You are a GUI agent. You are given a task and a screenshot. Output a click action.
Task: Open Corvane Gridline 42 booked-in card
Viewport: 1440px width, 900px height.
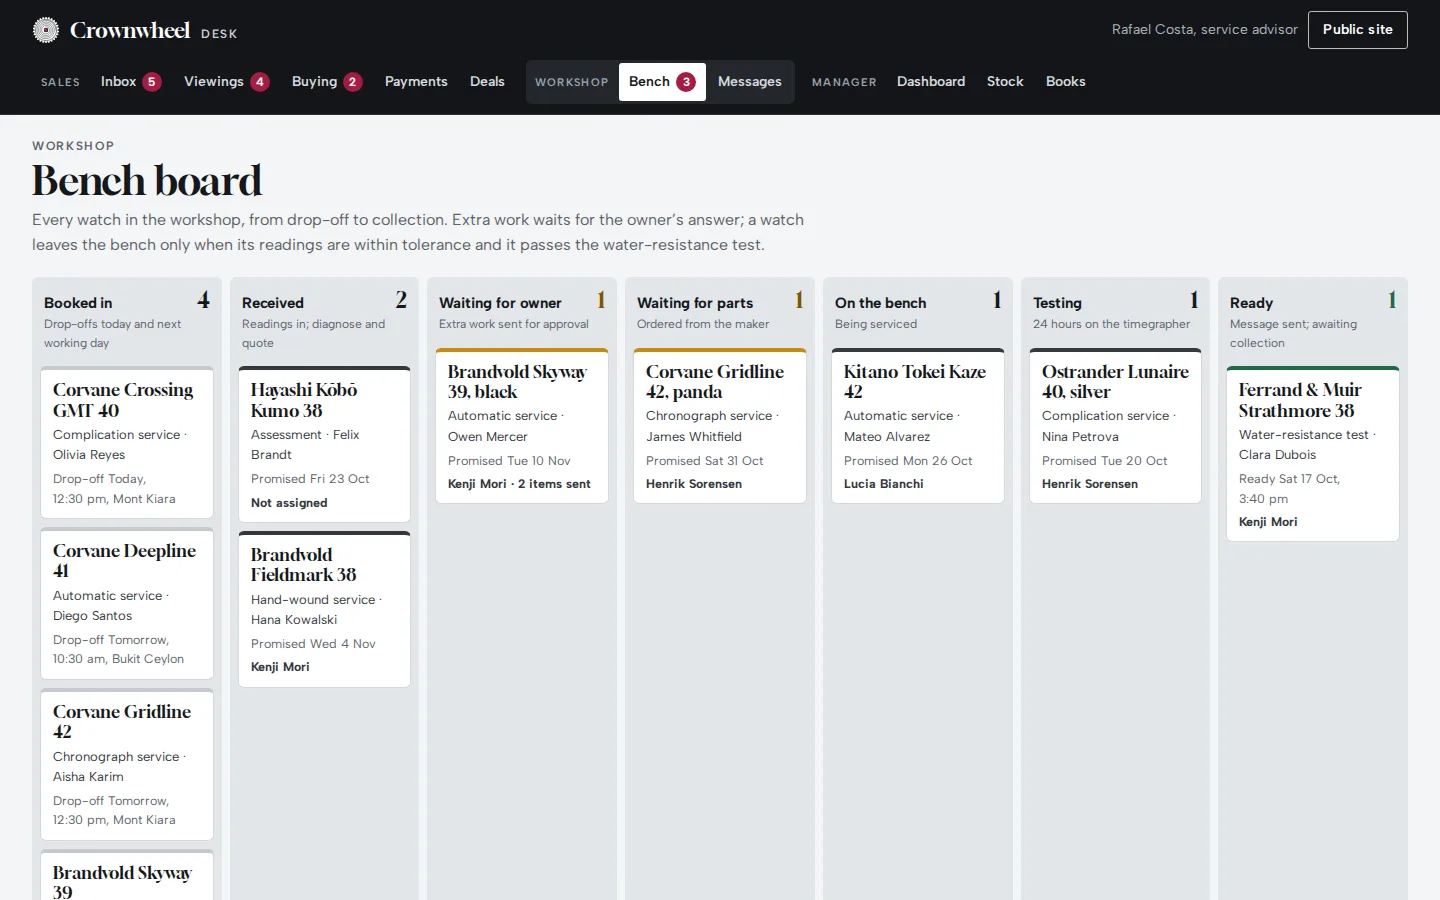coord(127,764)
